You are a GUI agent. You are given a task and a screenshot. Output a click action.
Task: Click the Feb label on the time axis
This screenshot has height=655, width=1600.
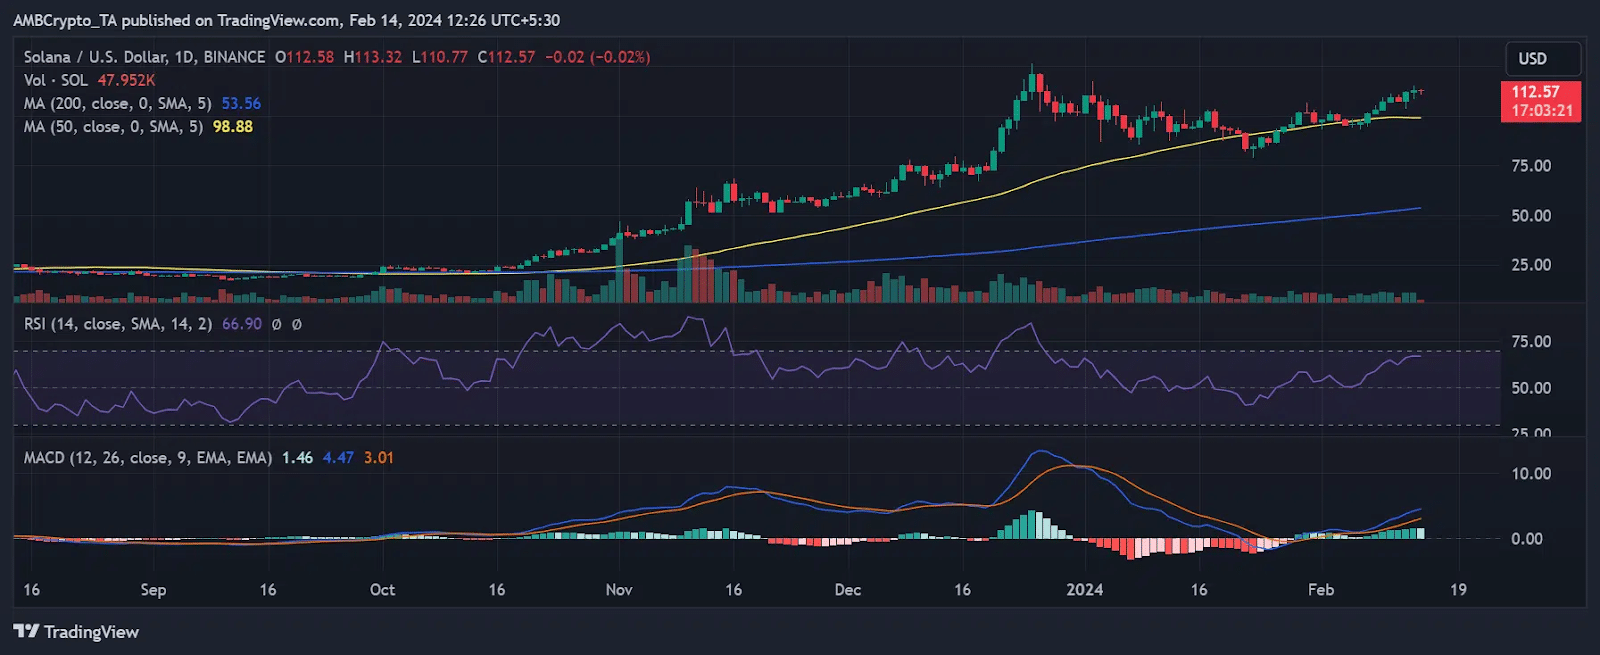tap(1321, 590)
